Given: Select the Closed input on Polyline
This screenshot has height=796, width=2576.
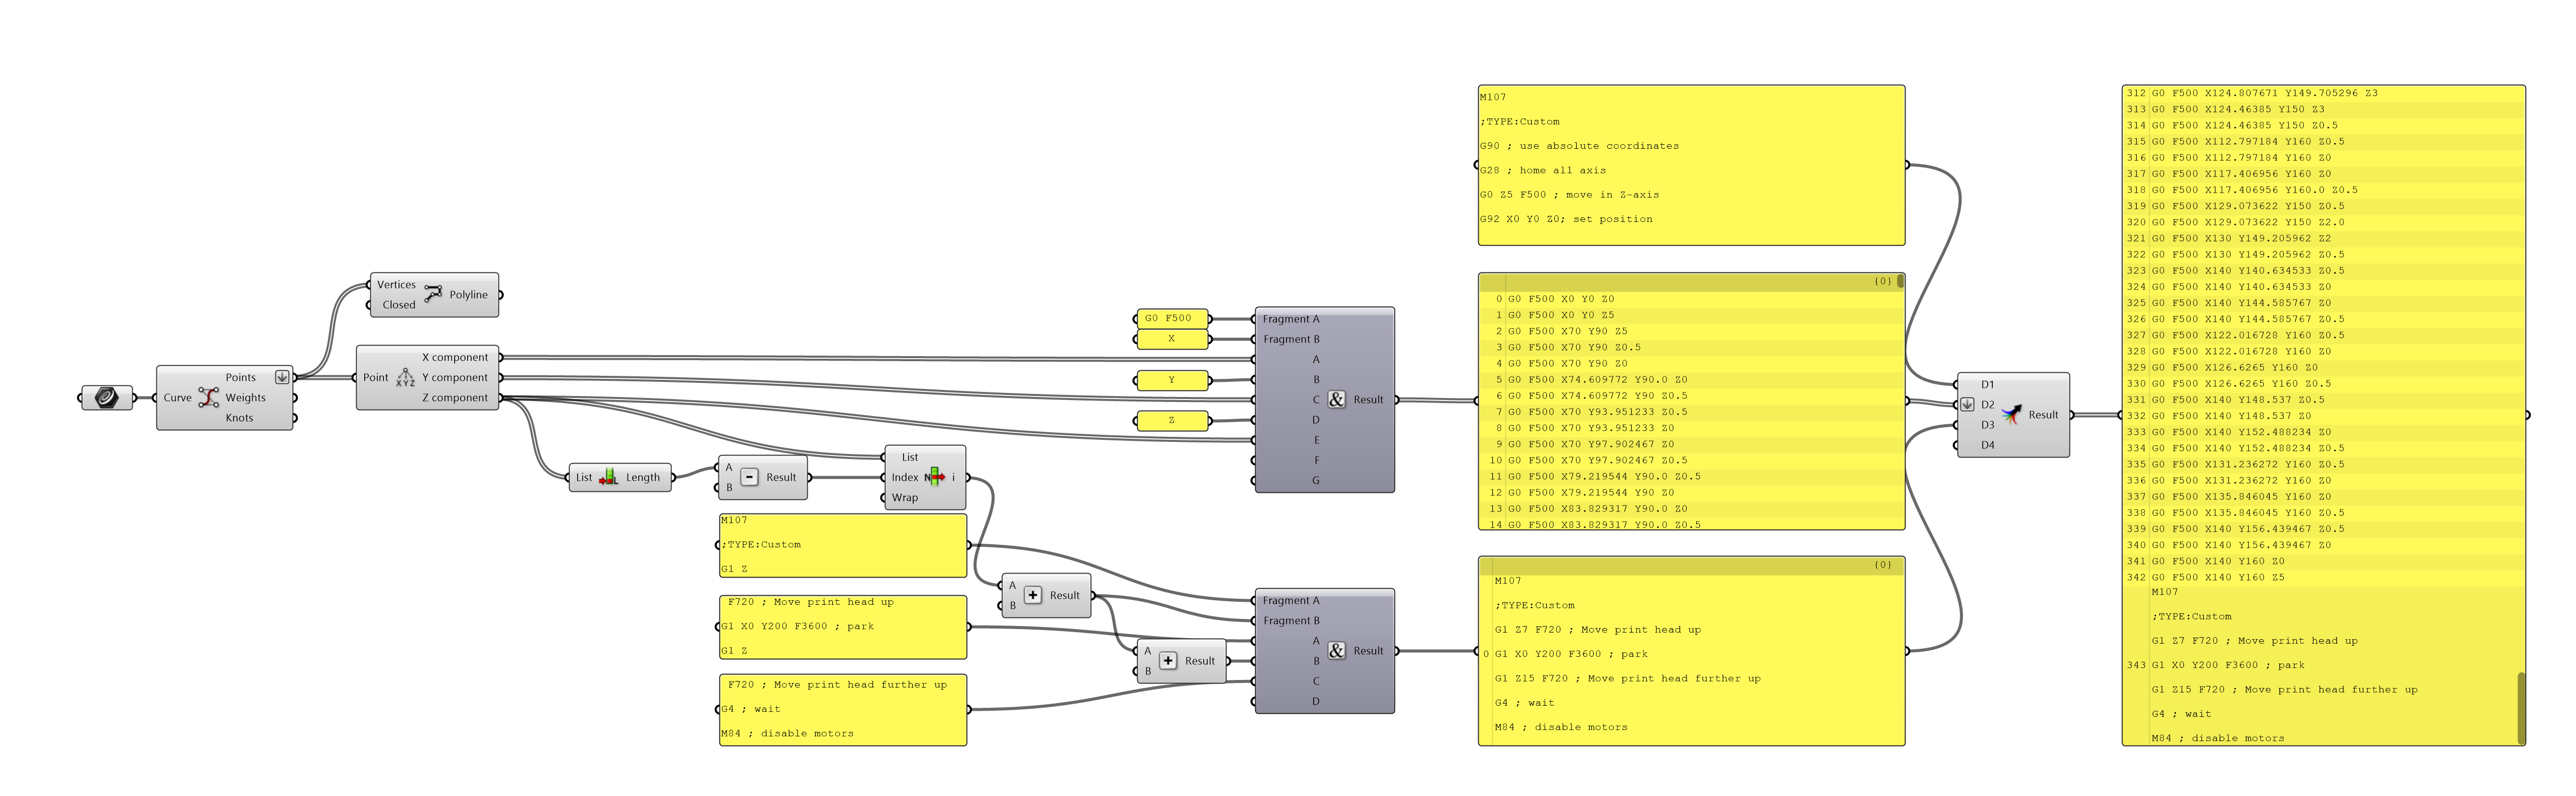Looking at the screenshot, I should point(398,305).
